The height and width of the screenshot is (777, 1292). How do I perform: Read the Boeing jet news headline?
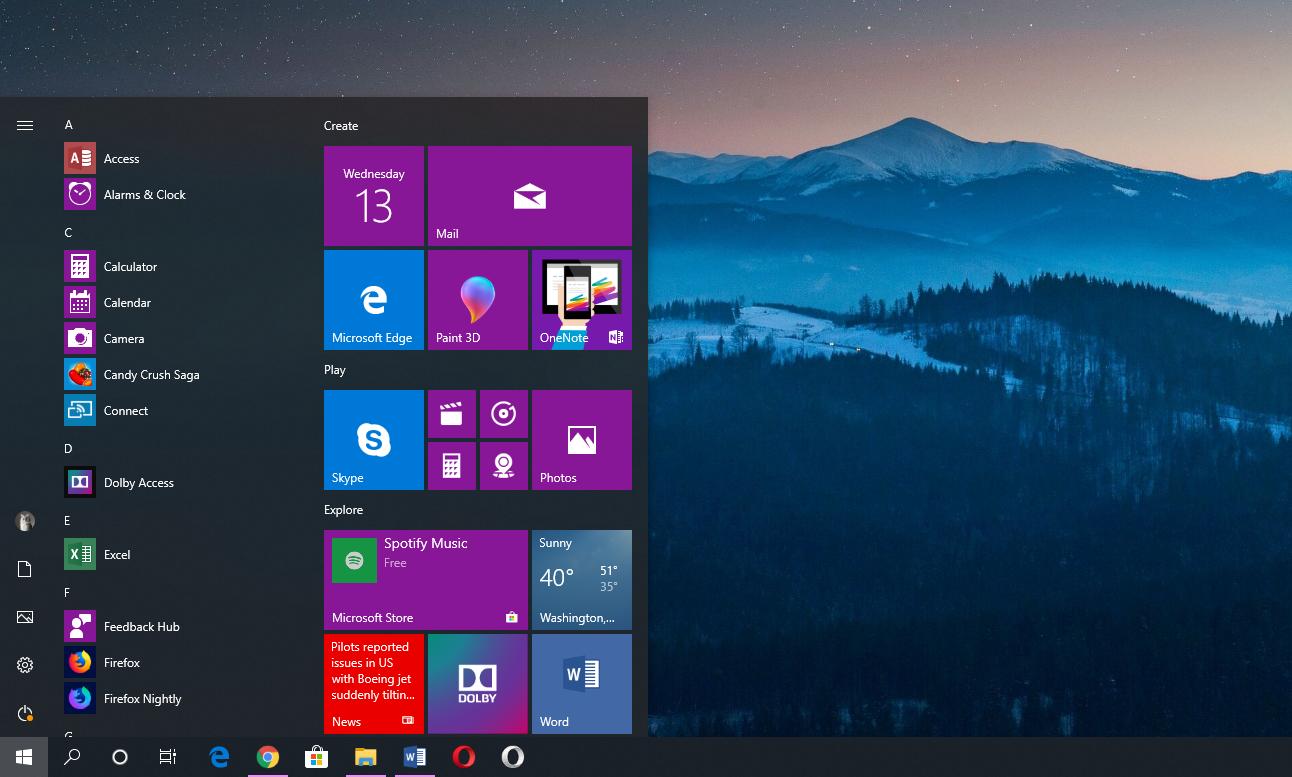[373, 673]
